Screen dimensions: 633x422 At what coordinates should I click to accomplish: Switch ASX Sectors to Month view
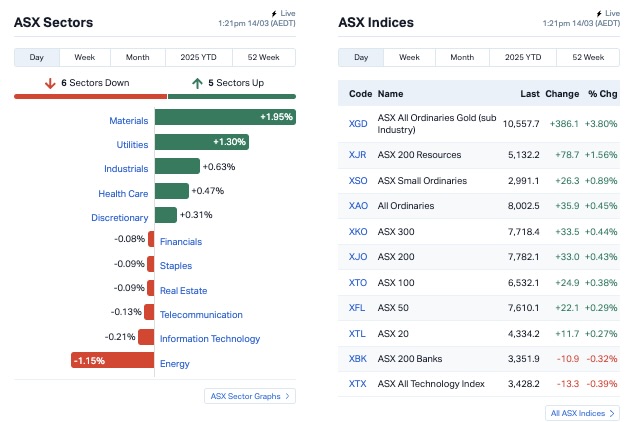coord(138,57)
